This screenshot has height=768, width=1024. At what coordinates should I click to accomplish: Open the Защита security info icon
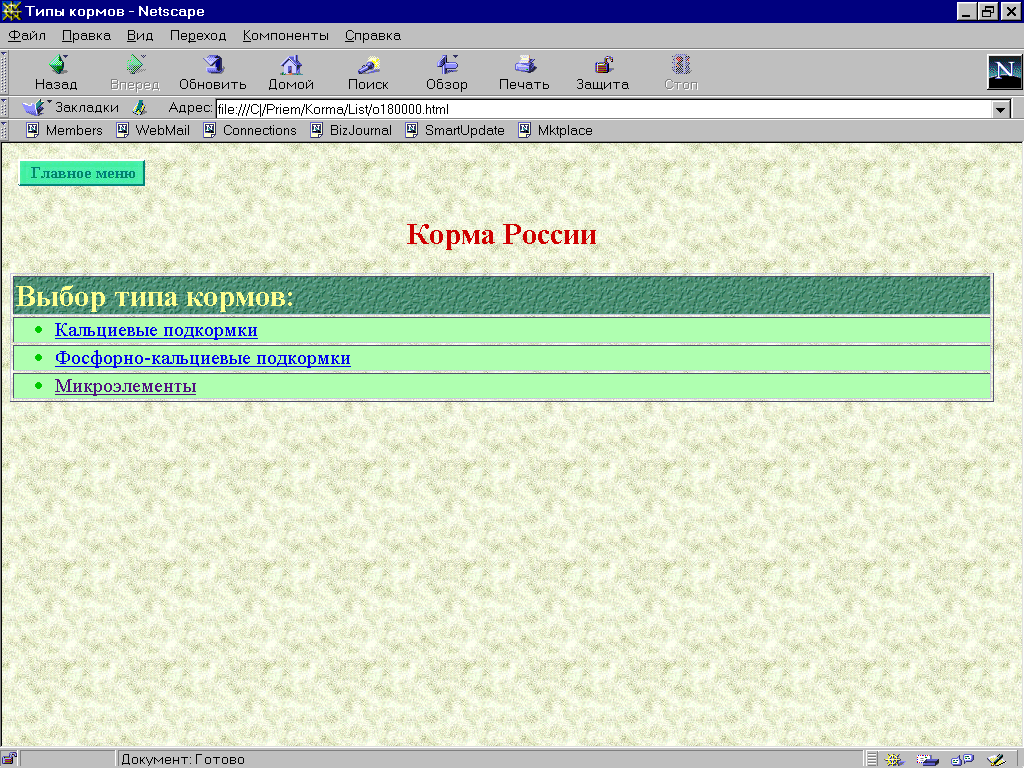[602, 66]
